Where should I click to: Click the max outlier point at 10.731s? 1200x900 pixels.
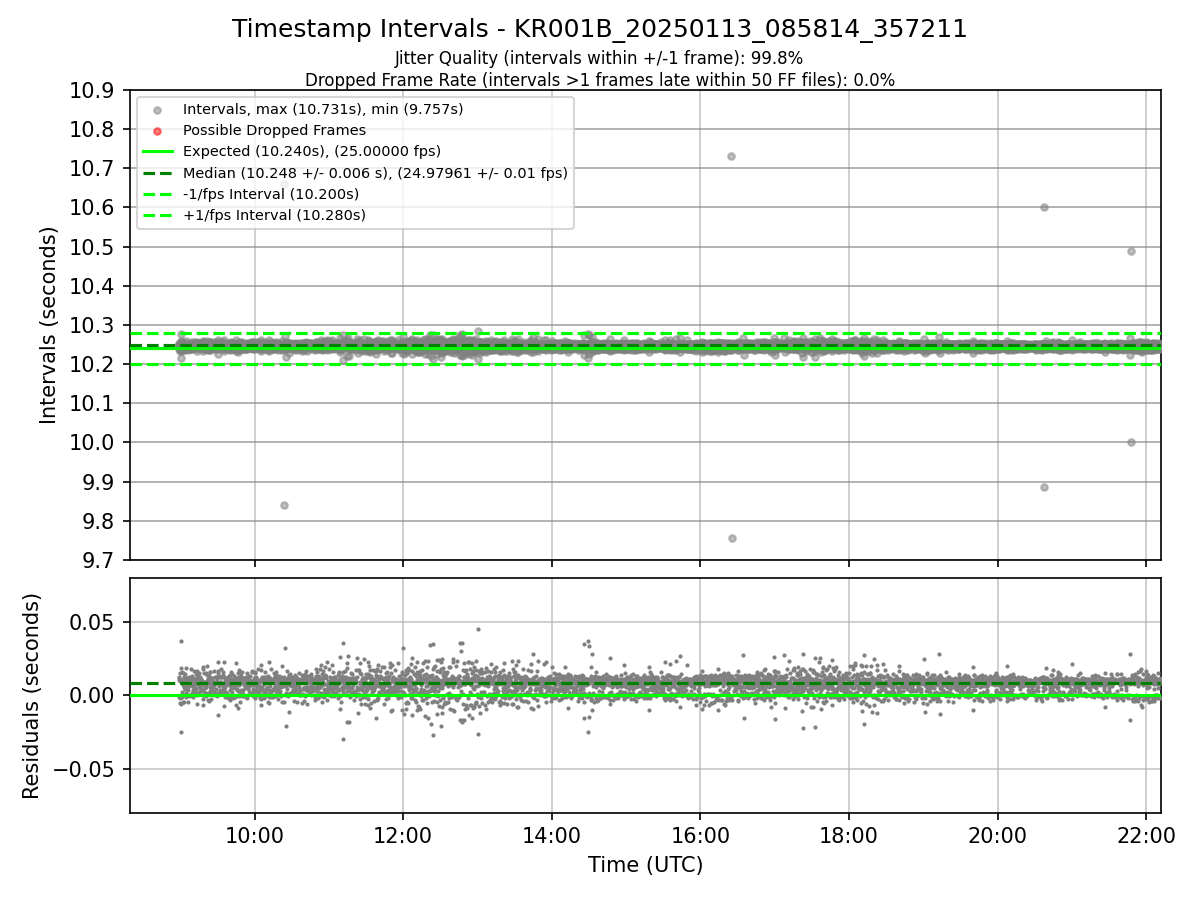click(731, 156)
